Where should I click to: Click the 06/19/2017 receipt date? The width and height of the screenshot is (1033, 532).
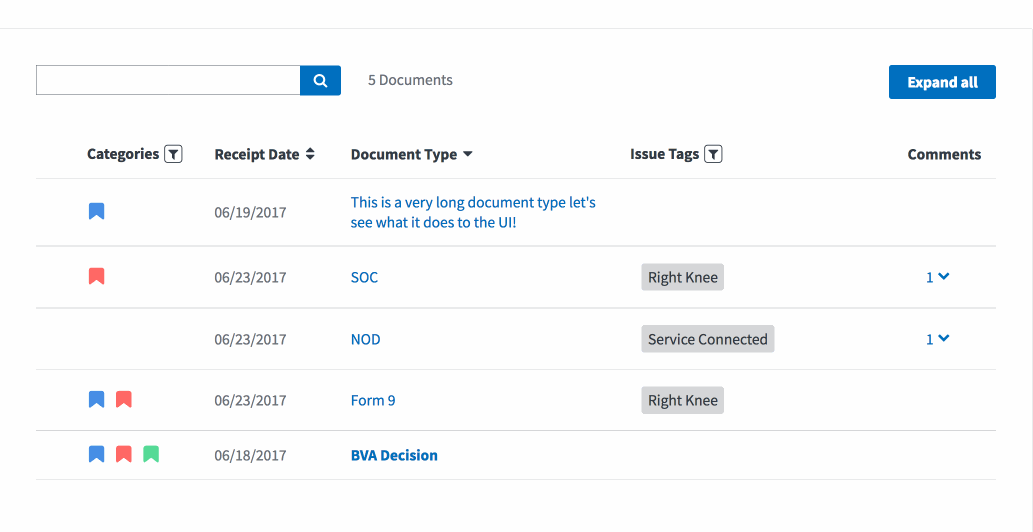(250, 213)
